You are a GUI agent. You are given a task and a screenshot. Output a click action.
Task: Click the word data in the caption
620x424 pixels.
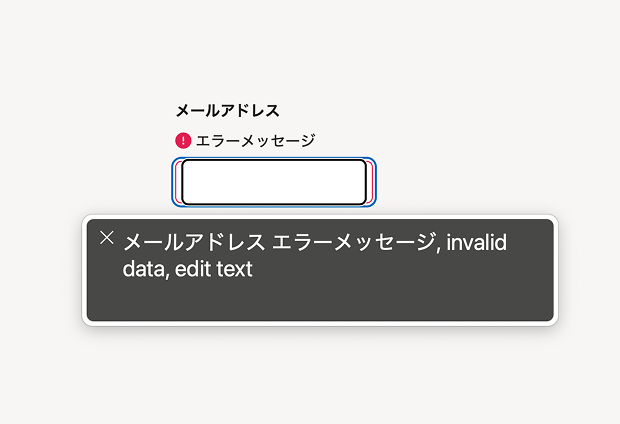[x=144, y=268]
